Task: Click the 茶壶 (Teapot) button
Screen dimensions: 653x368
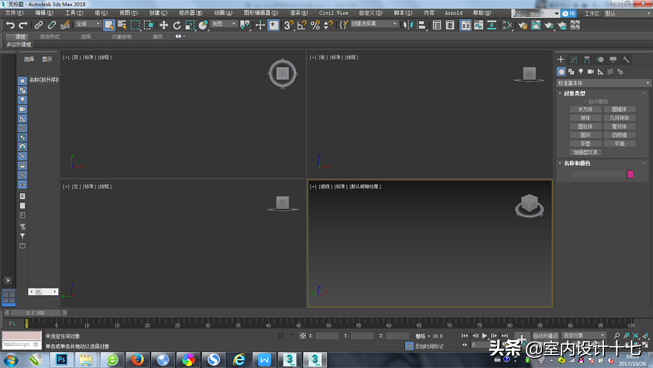Action: pos(585,144)
